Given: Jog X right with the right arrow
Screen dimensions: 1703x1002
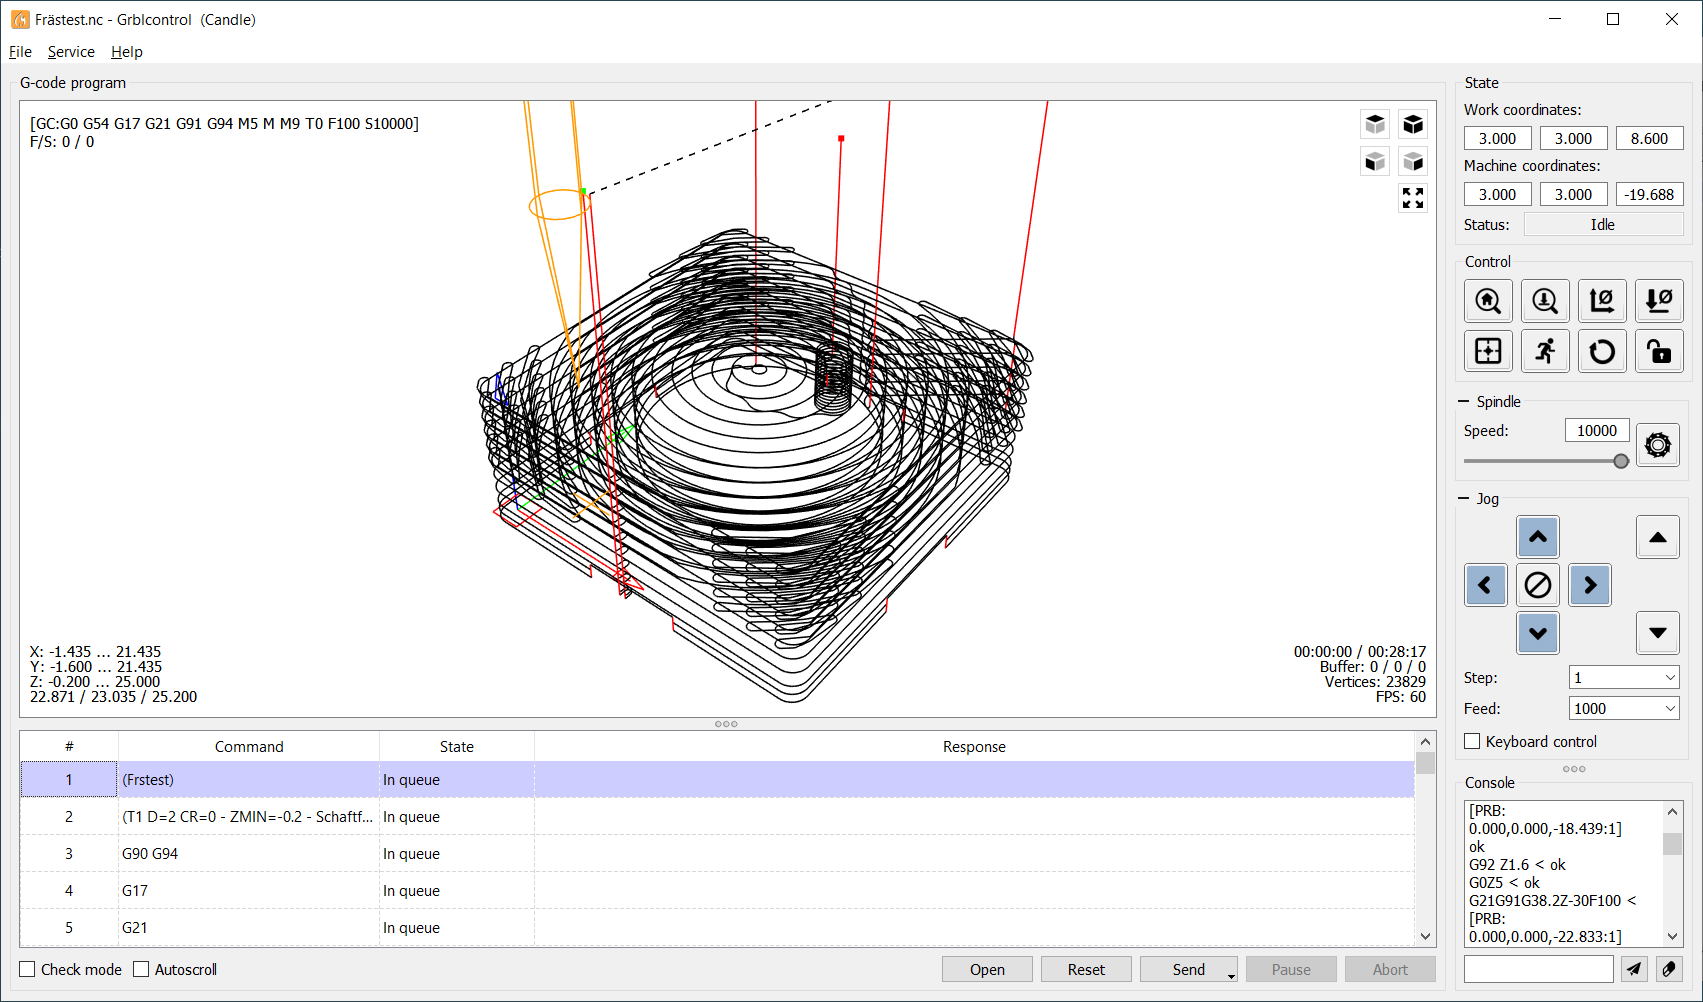Looking at the screenshot, I should pos(1590,585).
